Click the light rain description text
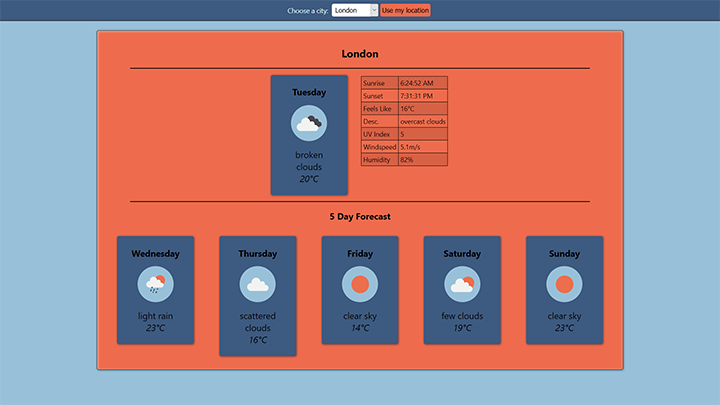This screenshot has width=720, height=405. click(156, 316)
